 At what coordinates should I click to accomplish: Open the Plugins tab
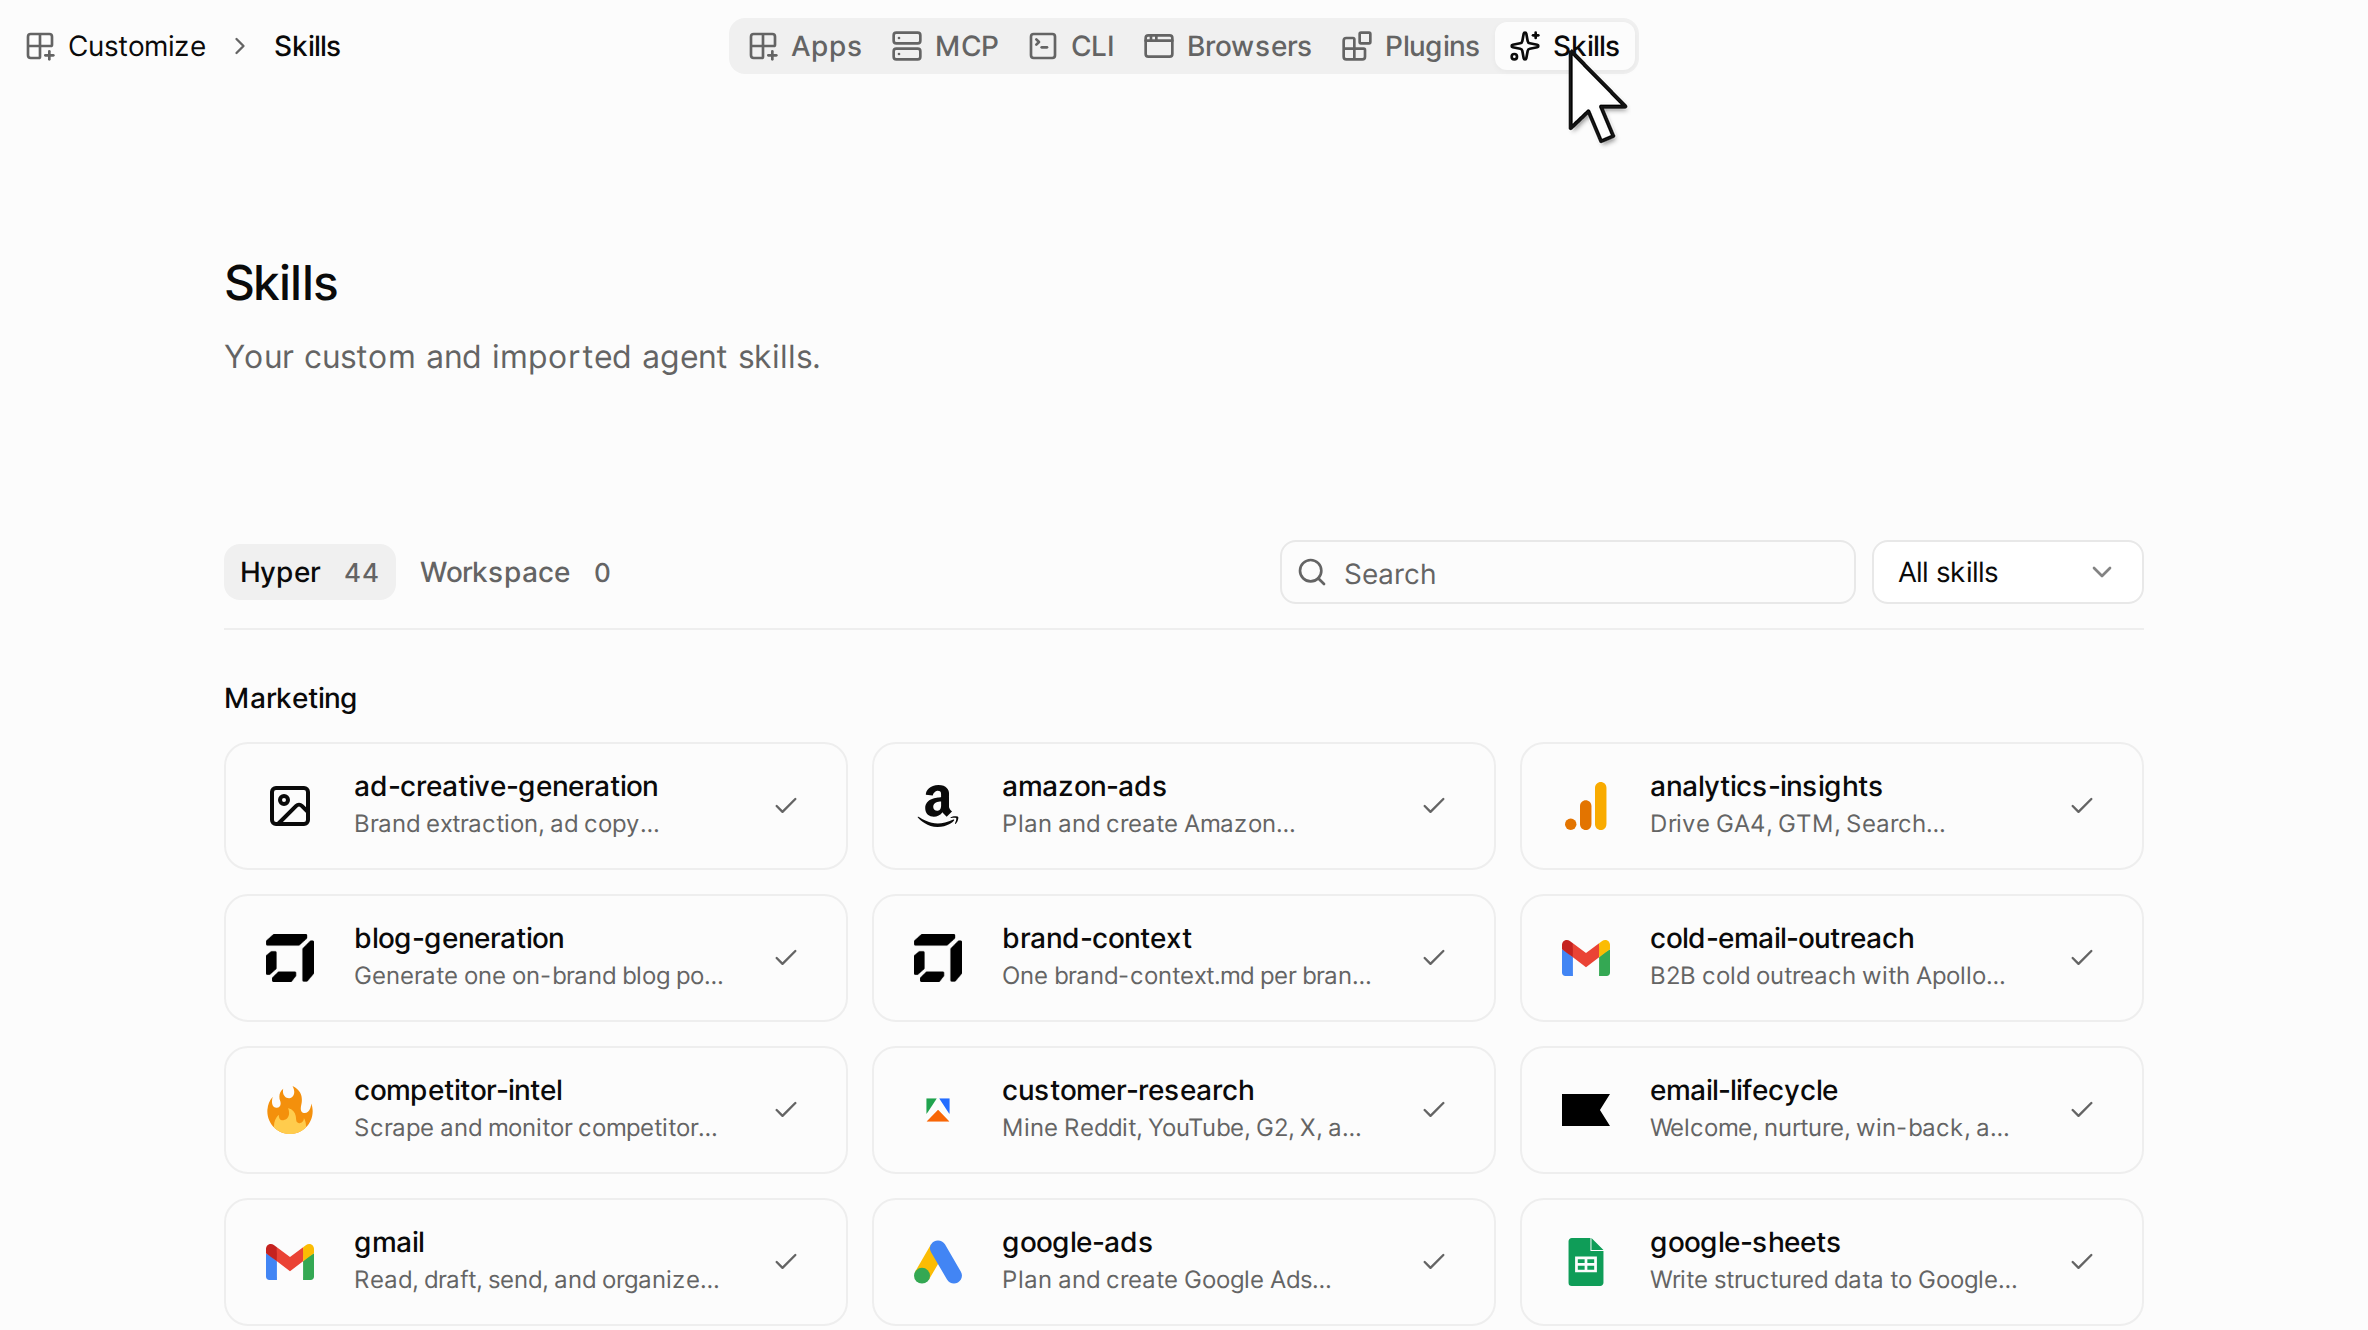click(1411, 46)
